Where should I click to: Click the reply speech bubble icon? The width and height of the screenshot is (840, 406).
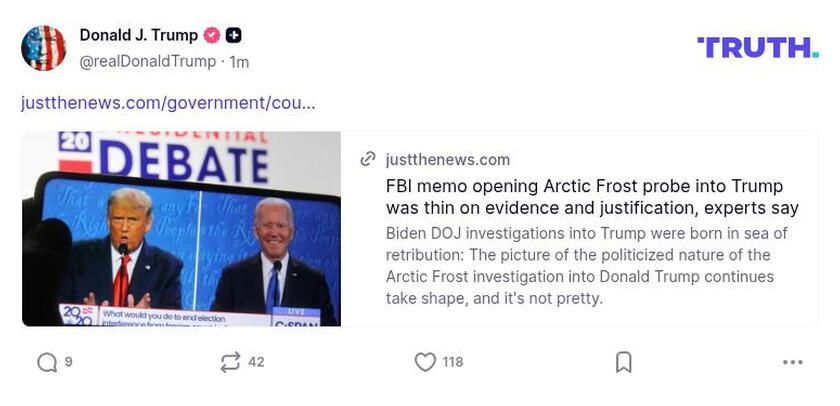coord(46,362)
